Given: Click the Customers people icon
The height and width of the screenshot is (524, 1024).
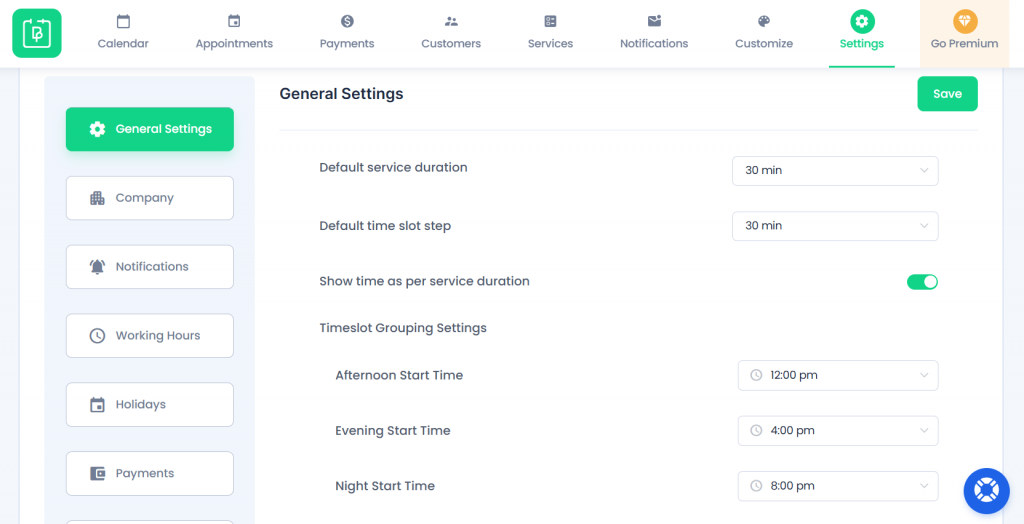Looking at the screenshot, I should 451,22.
